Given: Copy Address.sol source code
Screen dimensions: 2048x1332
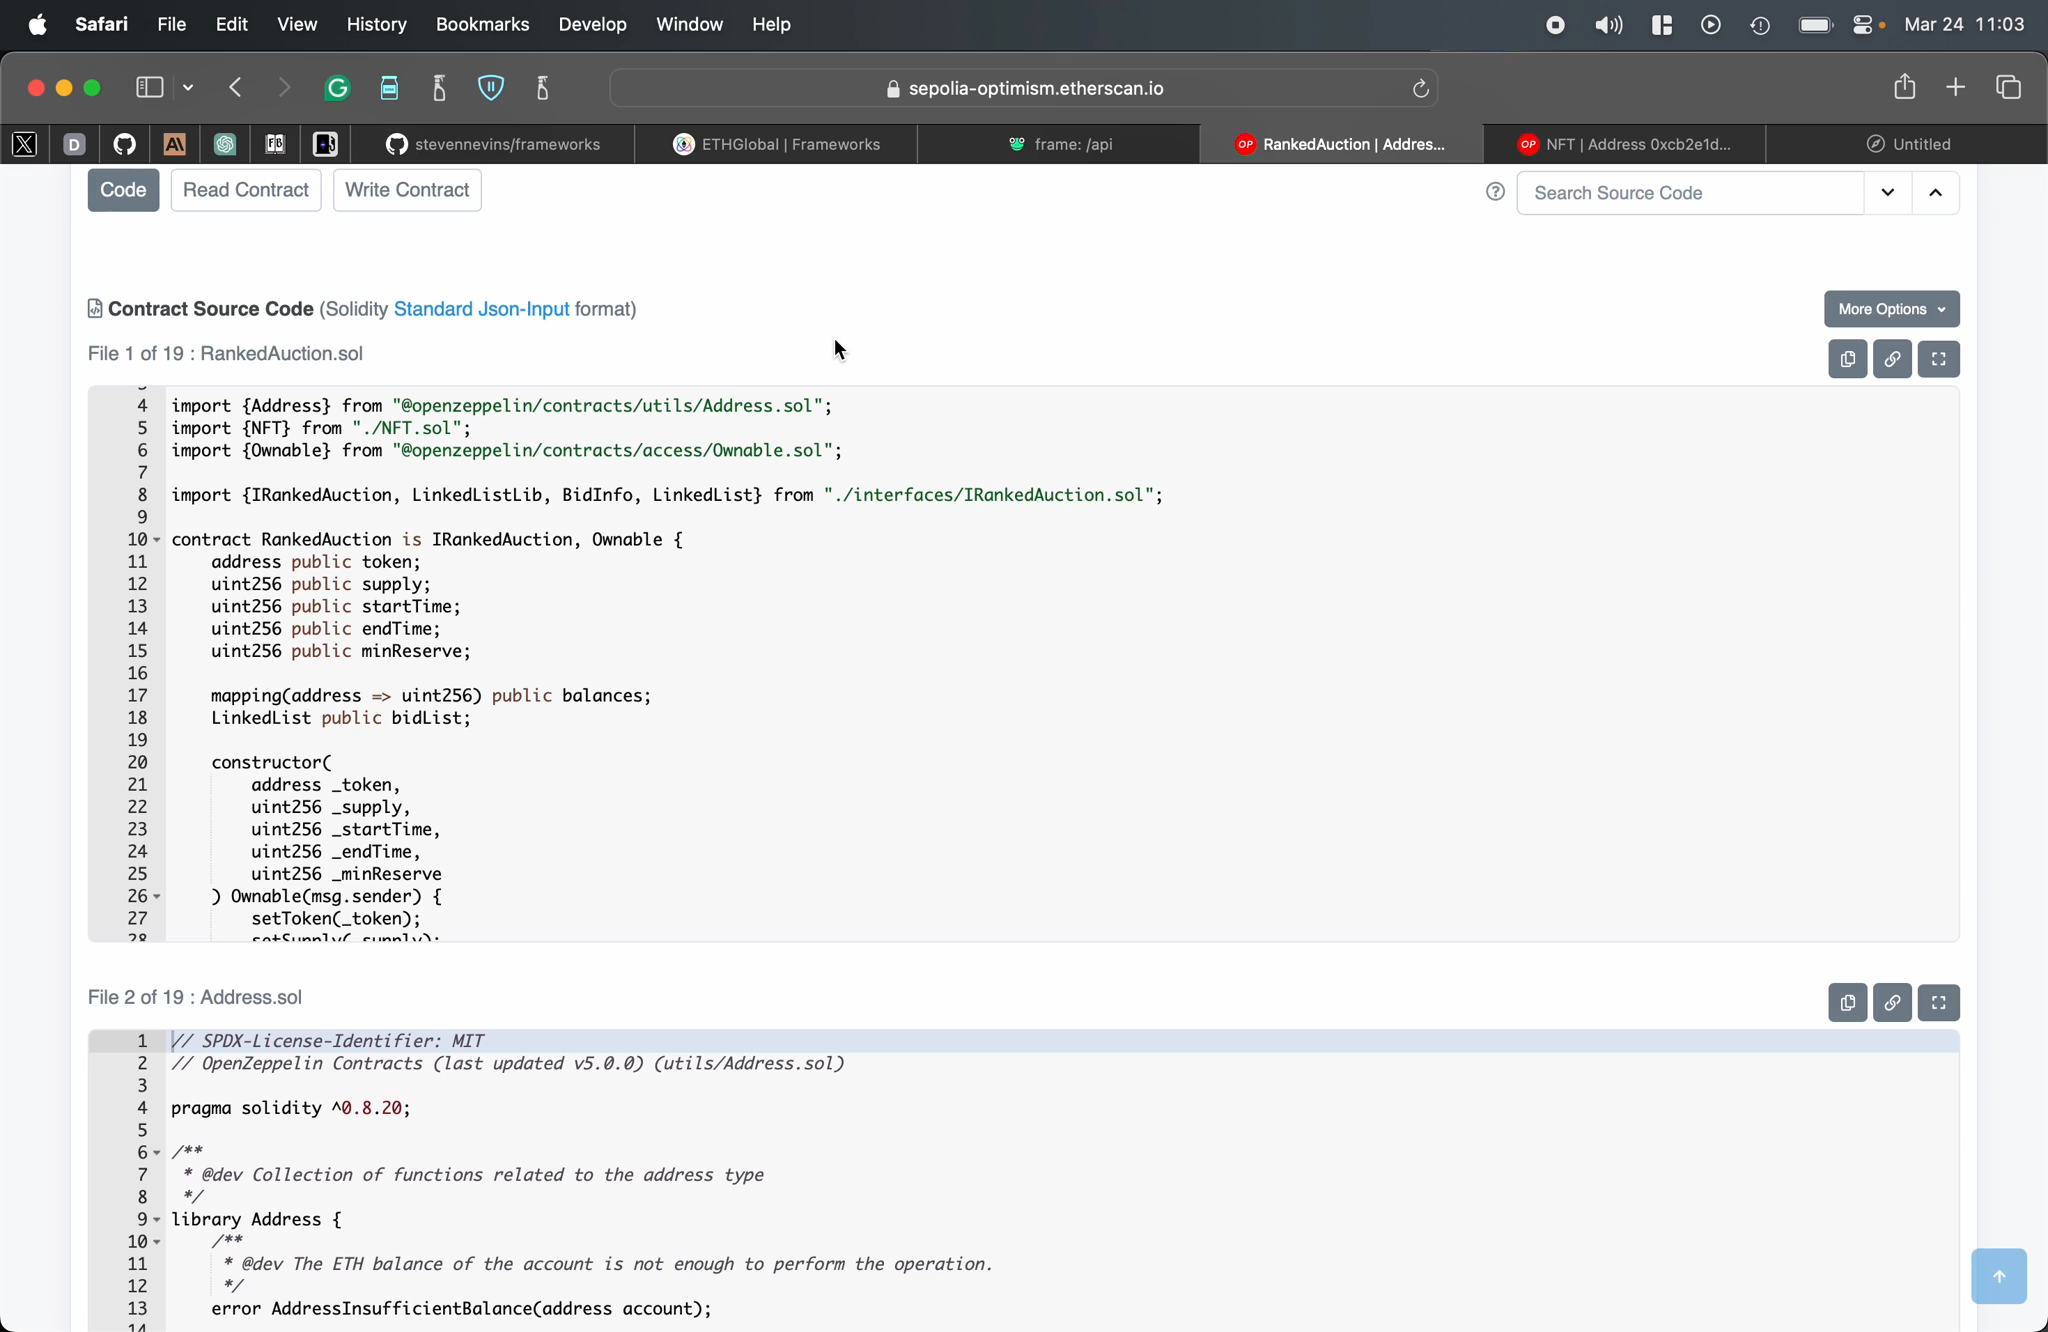Looking at the screenshot, I should click(x=1847, y=1003).
